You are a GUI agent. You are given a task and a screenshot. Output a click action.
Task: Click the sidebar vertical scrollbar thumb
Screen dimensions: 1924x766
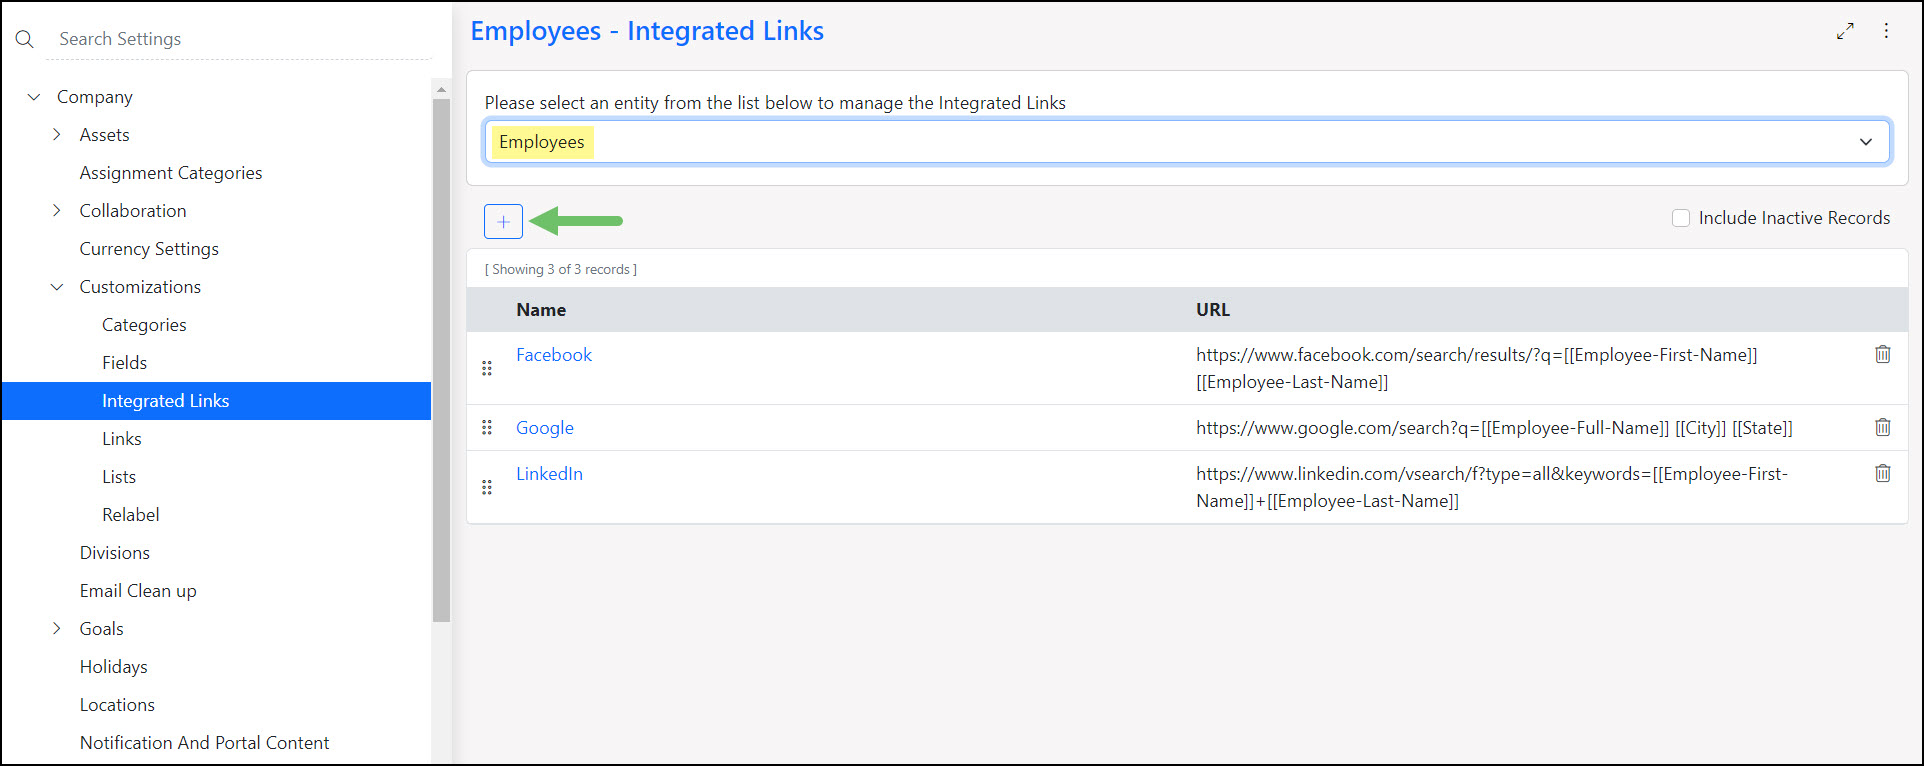coord(441,360)
